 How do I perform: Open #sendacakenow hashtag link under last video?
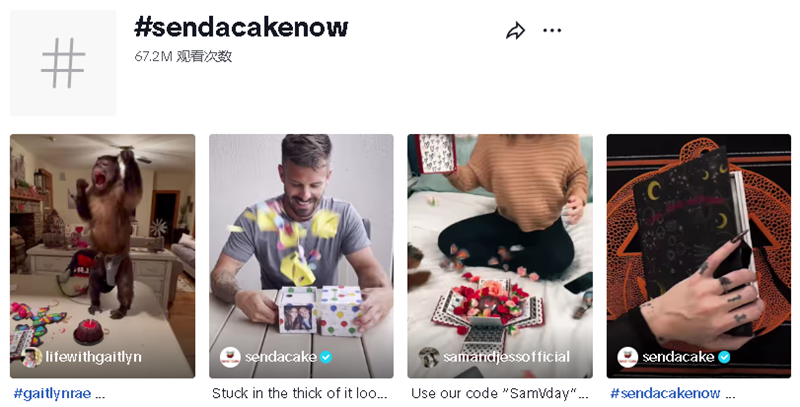coord(665,393)
